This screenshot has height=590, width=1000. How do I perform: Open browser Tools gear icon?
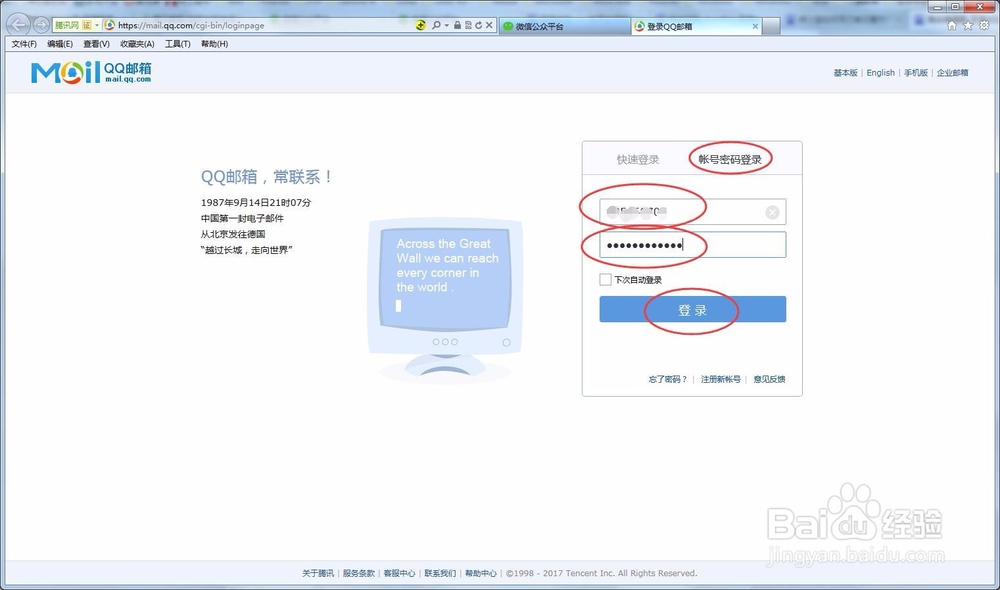[x=984, y=25]
